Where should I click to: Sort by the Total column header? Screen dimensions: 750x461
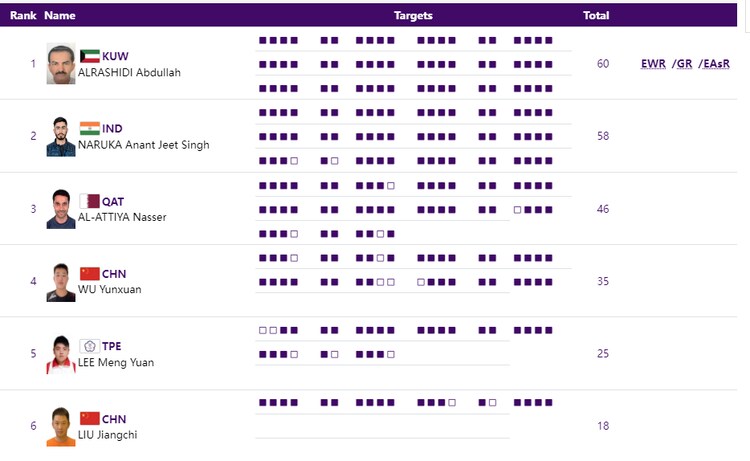(x=596, y=16)
